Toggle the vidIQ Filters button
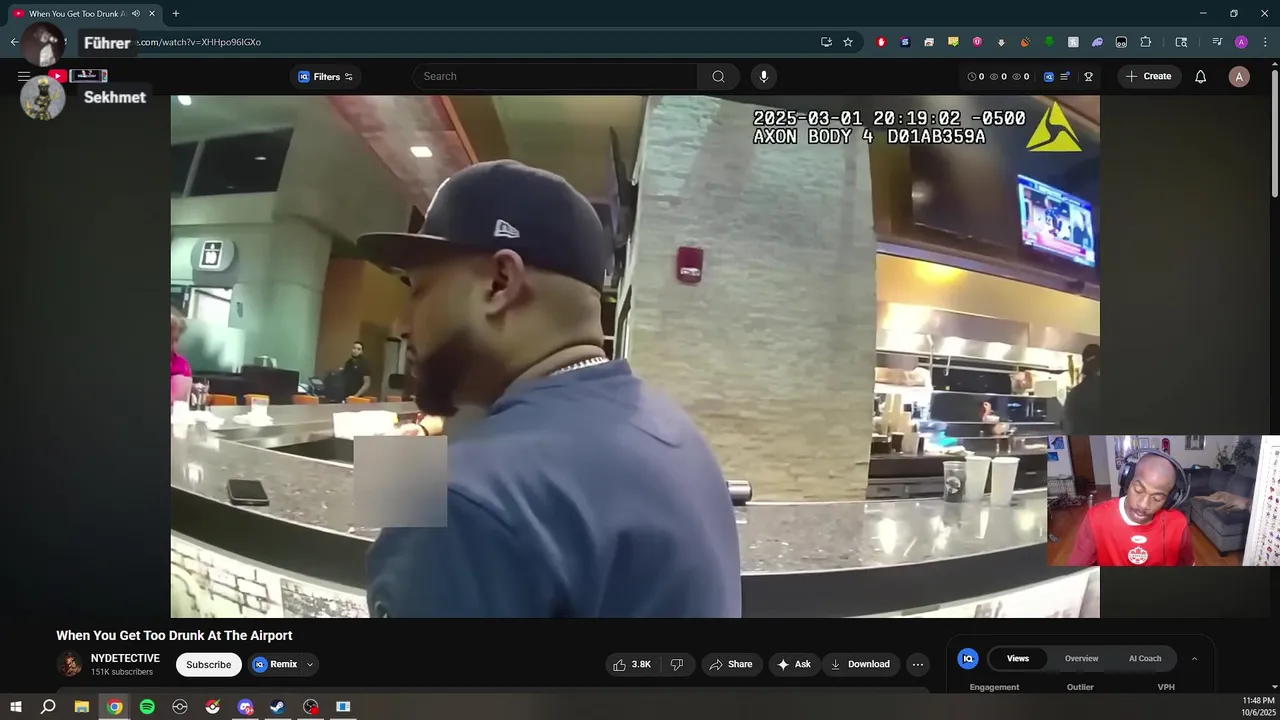 [x=326, y=77]
